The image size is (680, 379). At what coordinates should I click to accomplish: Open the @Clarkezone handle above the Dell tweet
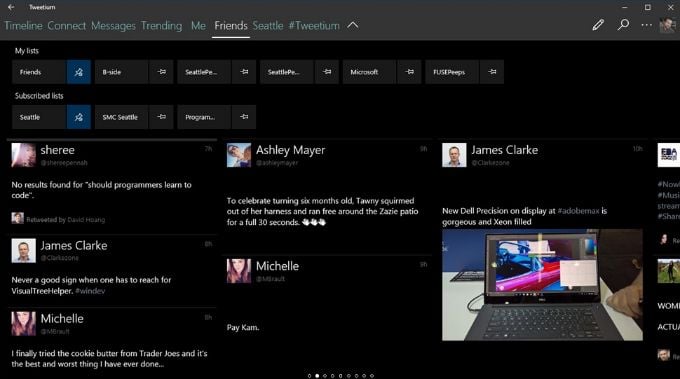(490, 163)
